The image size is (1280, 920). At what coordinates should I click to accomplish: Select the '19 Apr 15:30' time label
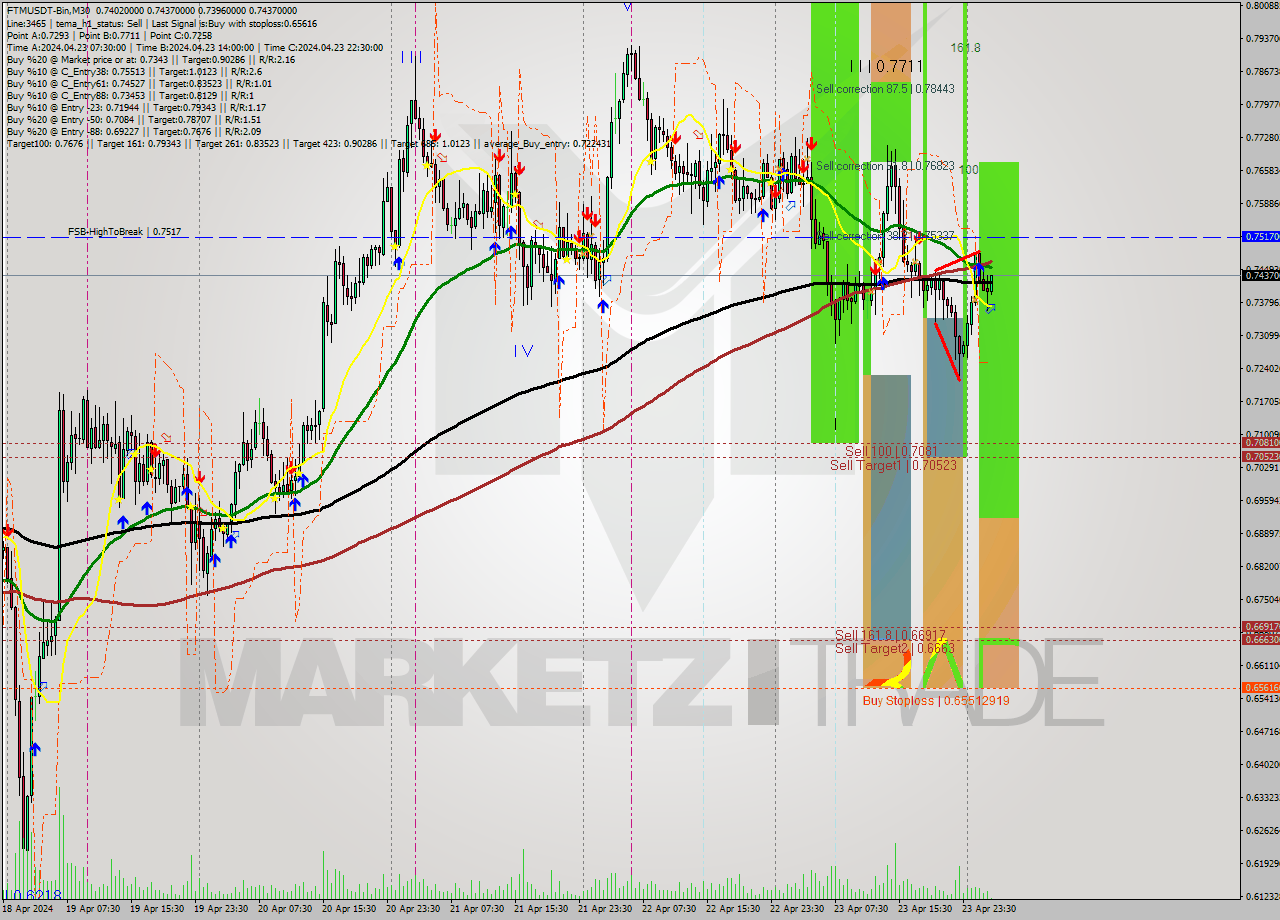(155, 909)
